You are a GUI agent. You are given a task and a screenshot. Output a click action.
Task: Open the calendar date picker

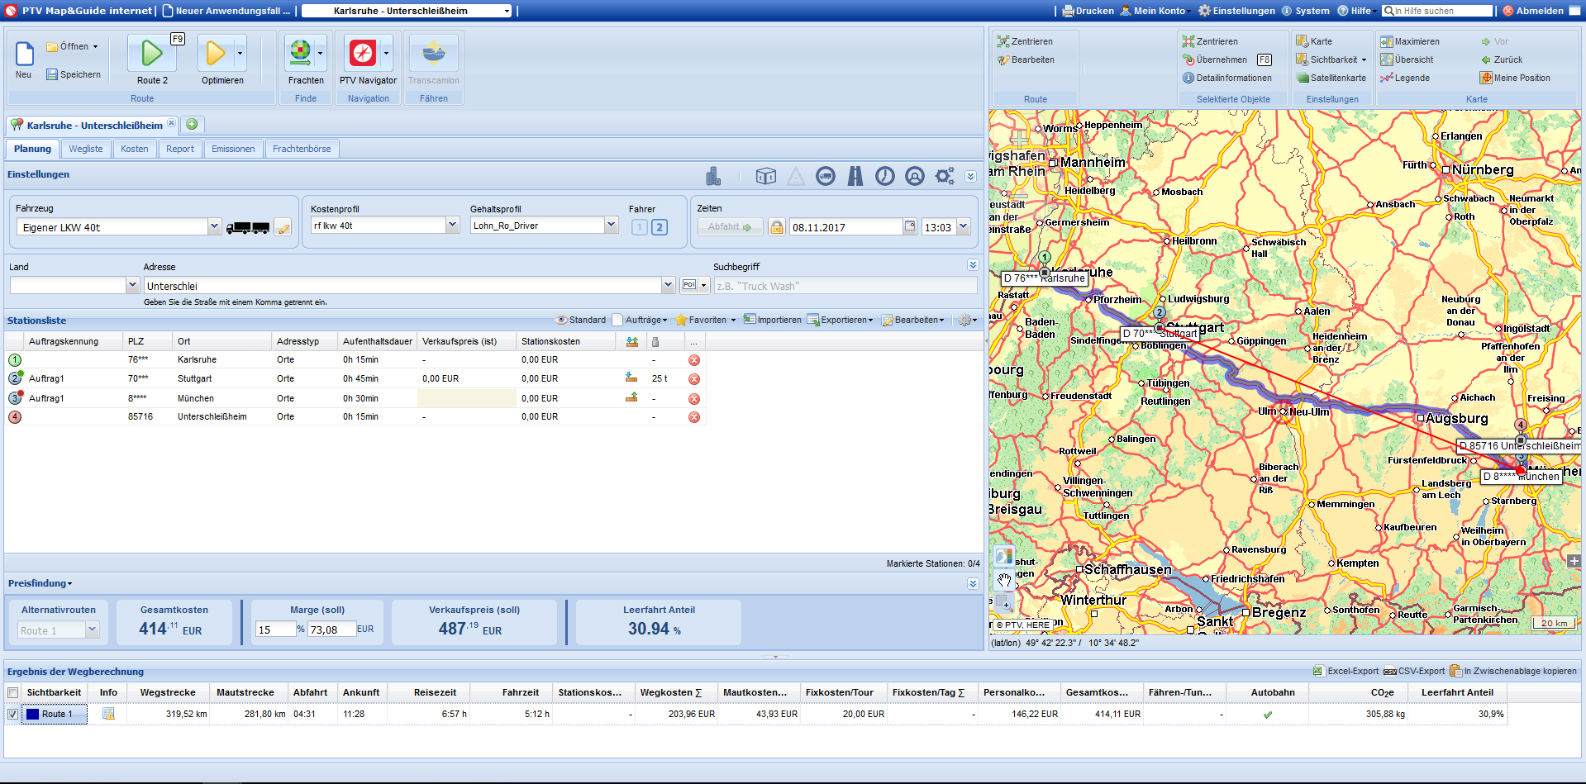pos(909,227)
